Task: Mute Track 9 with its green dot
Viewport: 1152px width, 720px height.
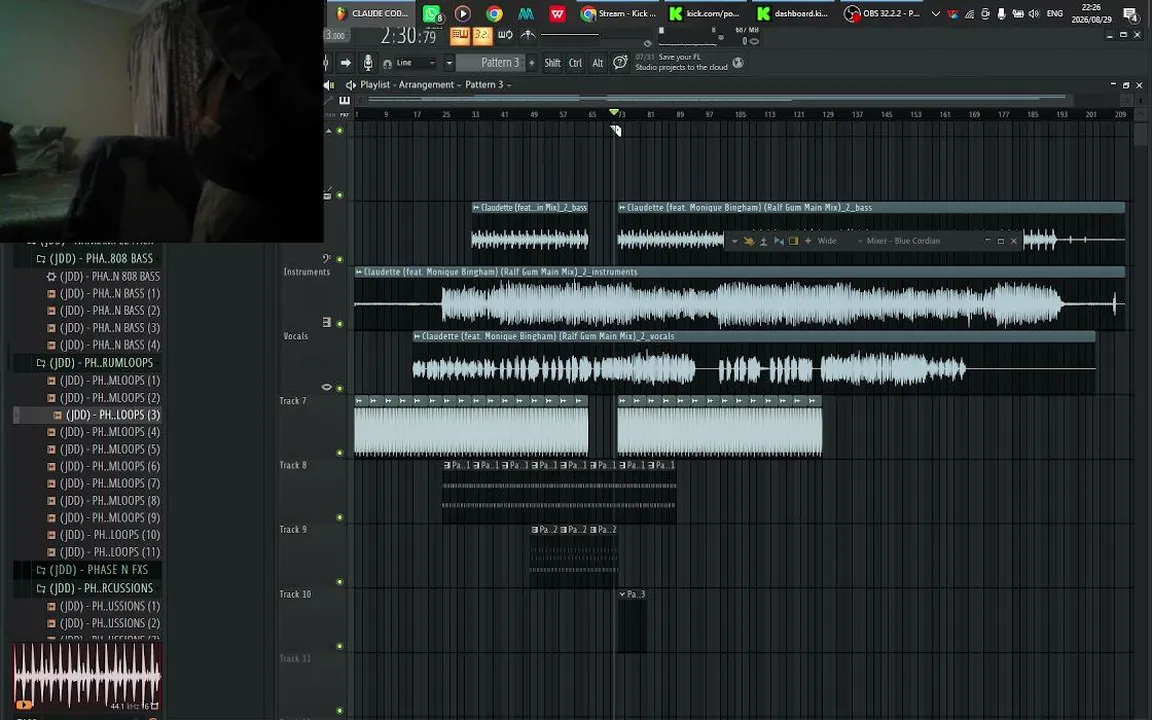Action: (x=339, y=582)
